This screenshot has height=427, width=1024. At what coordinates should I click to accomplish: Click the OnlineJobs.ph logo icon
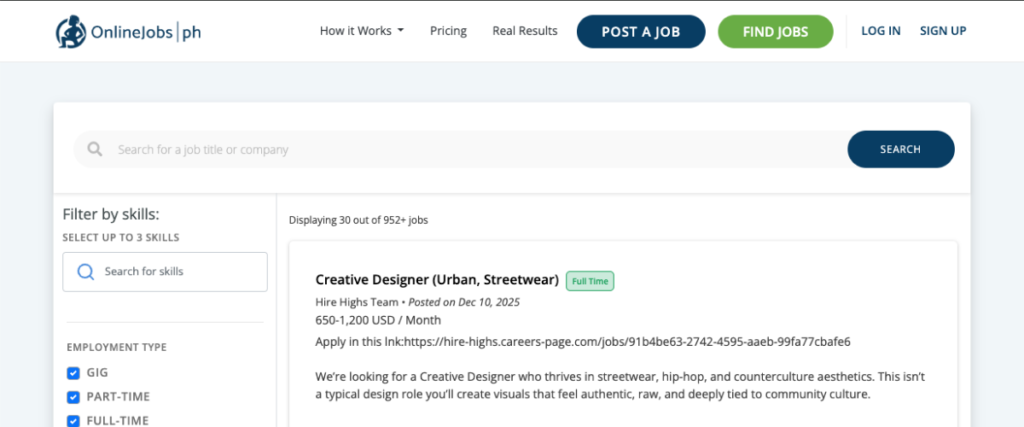tap(71, 31)
